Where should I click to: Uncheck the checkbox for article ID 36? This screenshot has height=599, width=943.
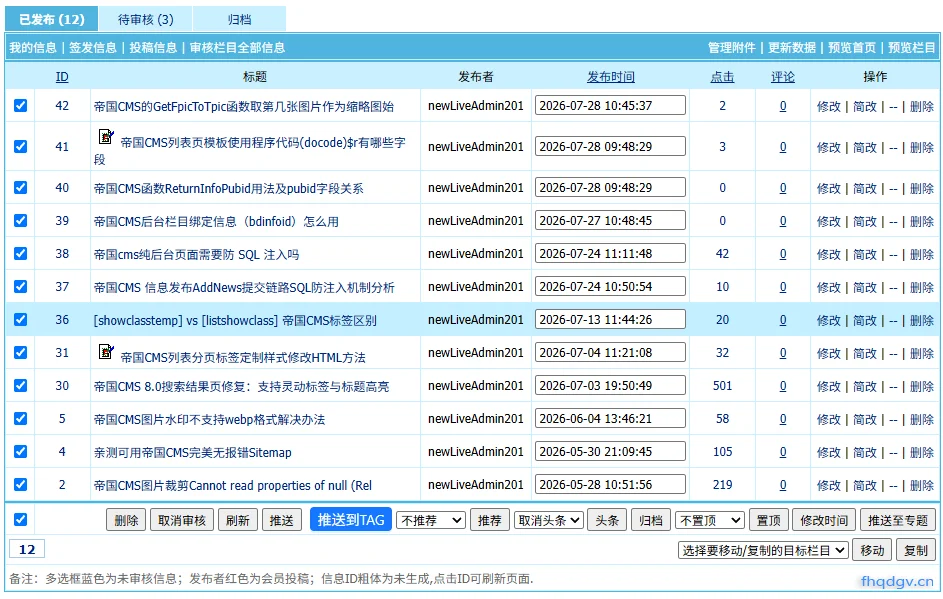(x=20, y=320)
